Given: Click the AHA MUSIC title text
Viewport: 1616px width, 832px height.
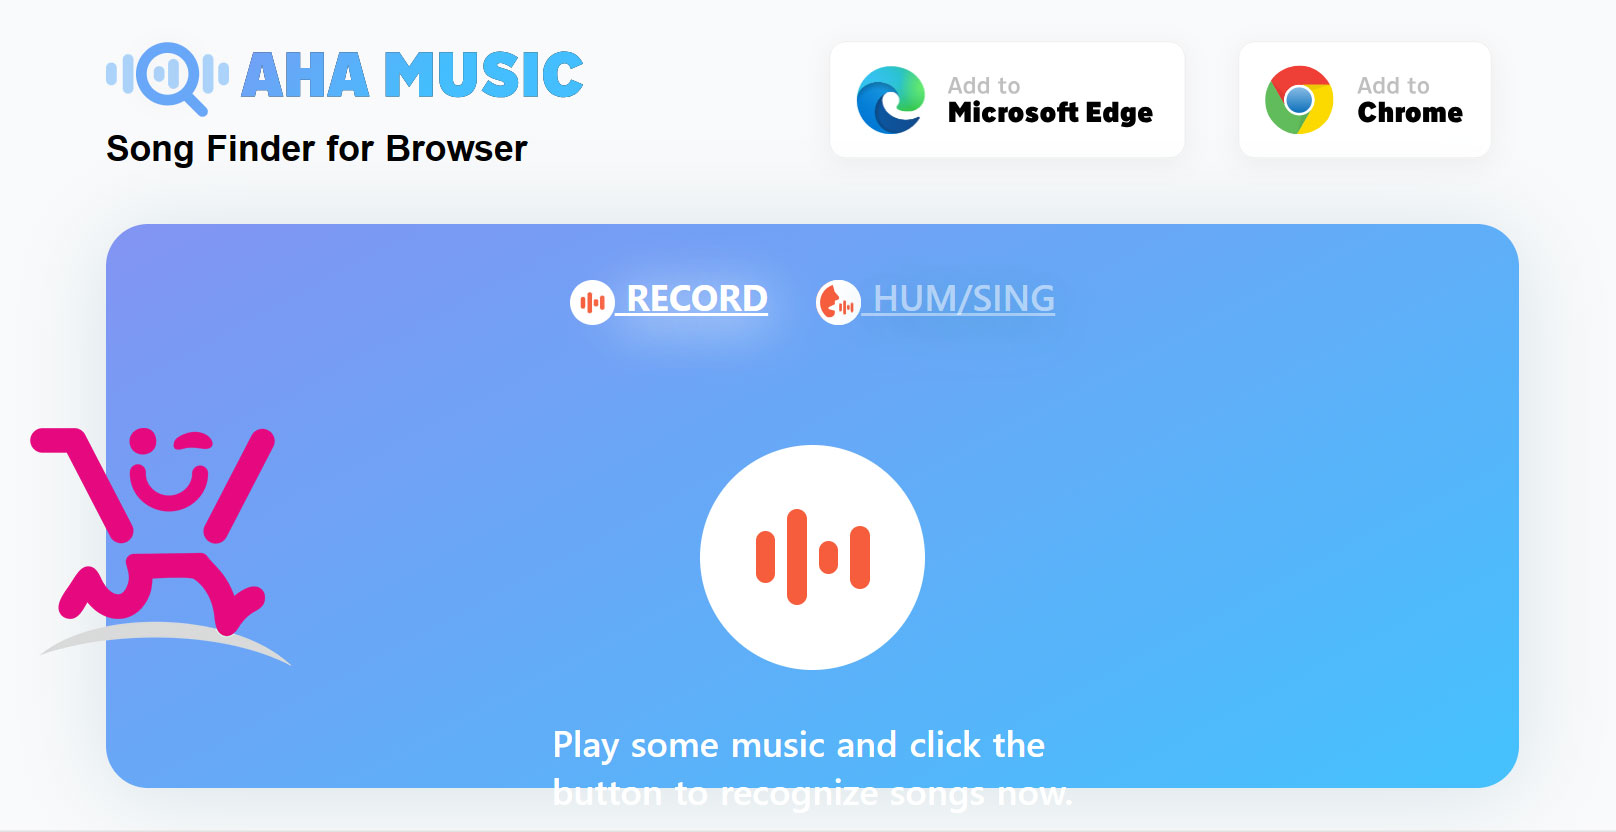Looking at the screenshot, I should pos(412,75).
